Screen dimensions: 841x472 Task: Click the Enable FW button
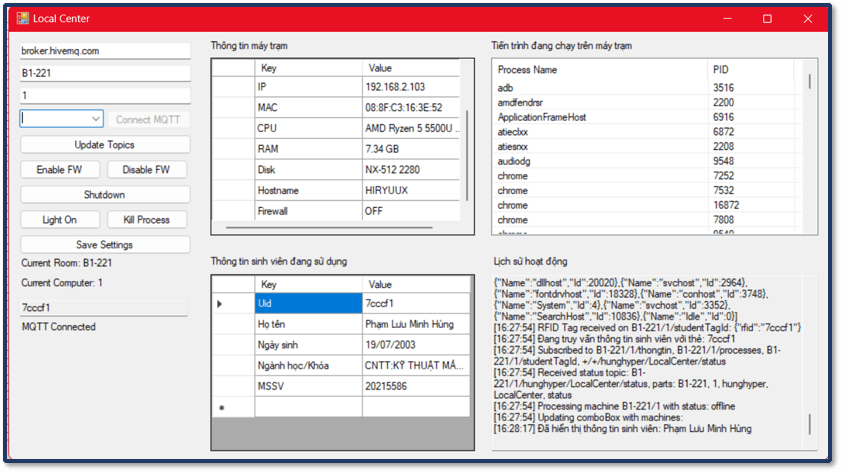point(60,169)
